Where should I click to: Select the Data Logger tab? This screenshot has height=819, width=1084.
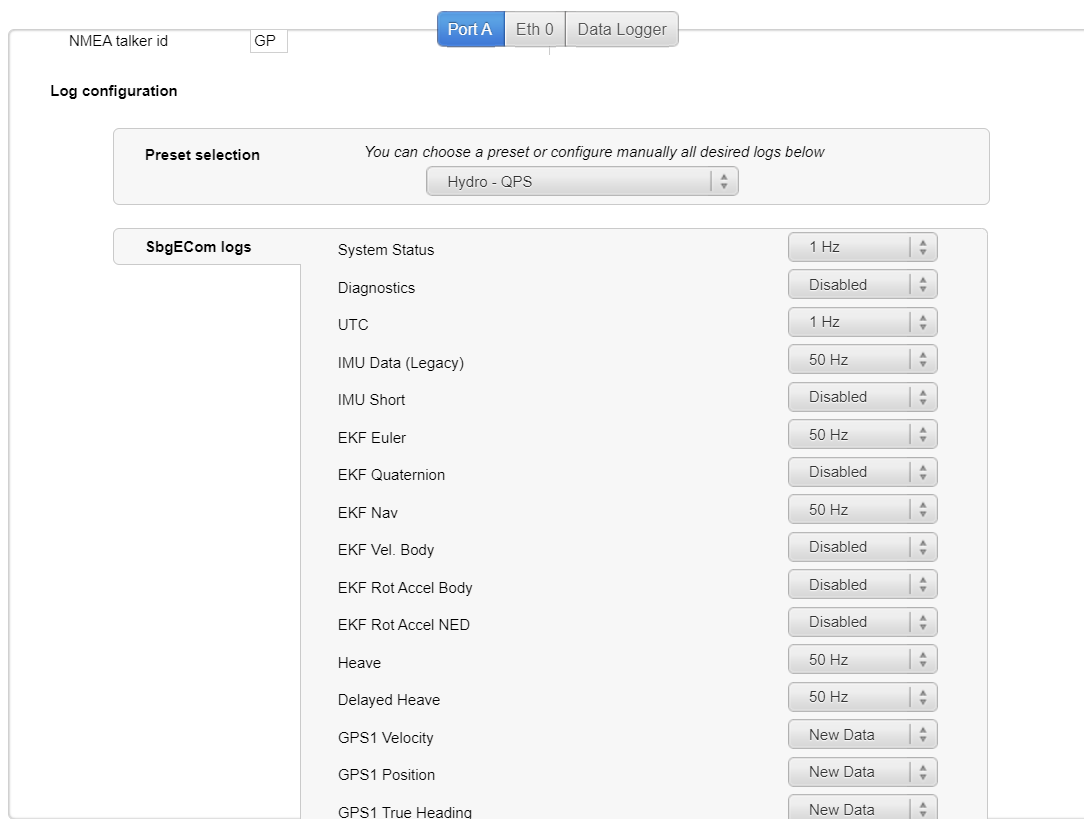621,30
